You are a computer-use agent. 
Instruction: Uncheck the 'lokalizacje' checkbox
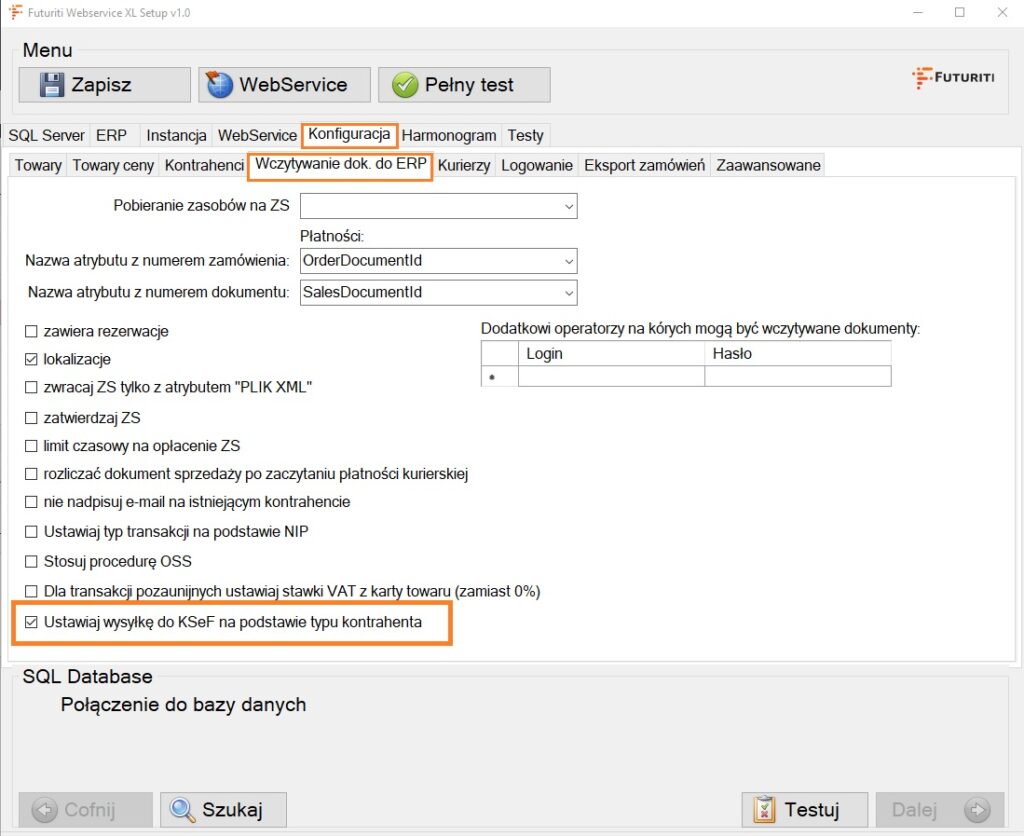[x=31, y=359]
